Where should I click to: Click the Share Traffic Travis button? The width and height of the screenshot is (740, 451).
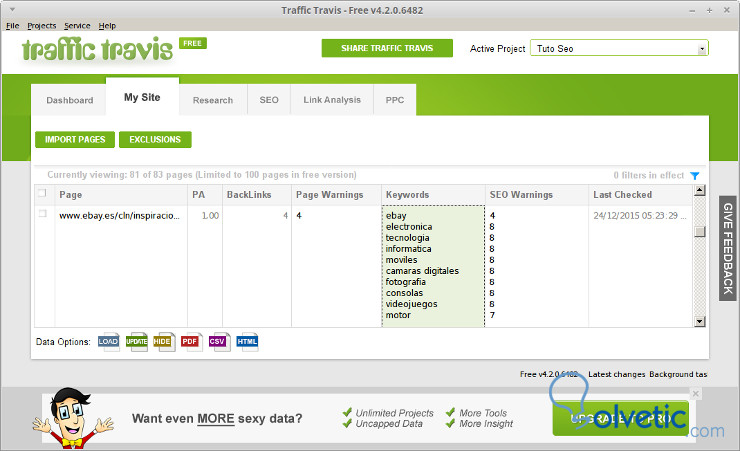pos(387,48)
